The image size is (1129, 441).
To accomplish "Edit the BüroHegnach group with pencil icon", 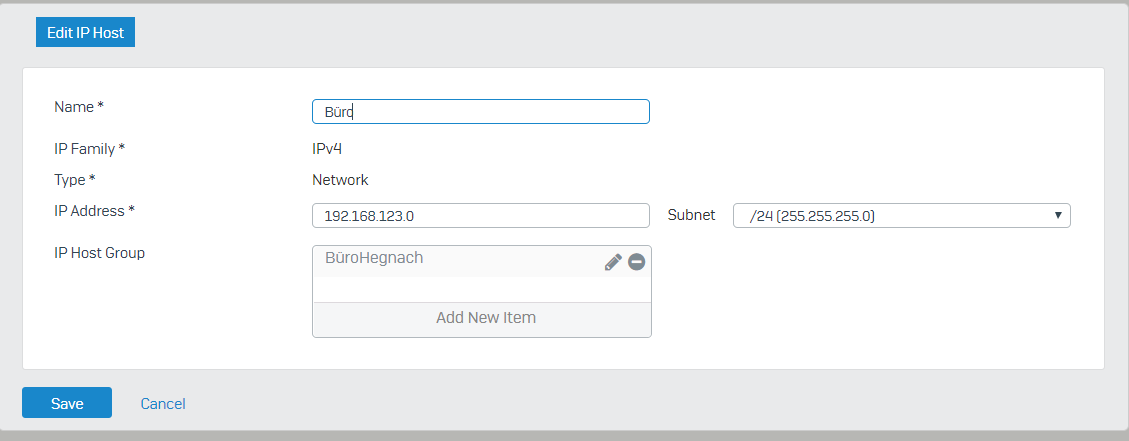I will (613, 262).
